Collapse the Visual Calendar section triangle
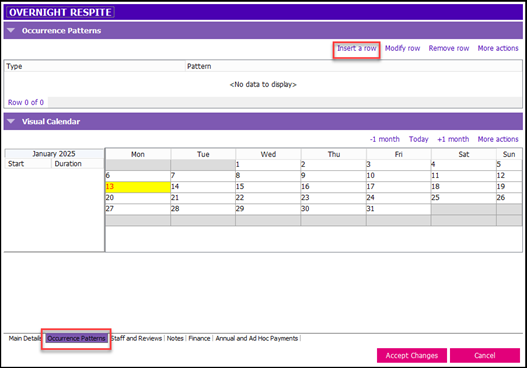 pos(11,121)
